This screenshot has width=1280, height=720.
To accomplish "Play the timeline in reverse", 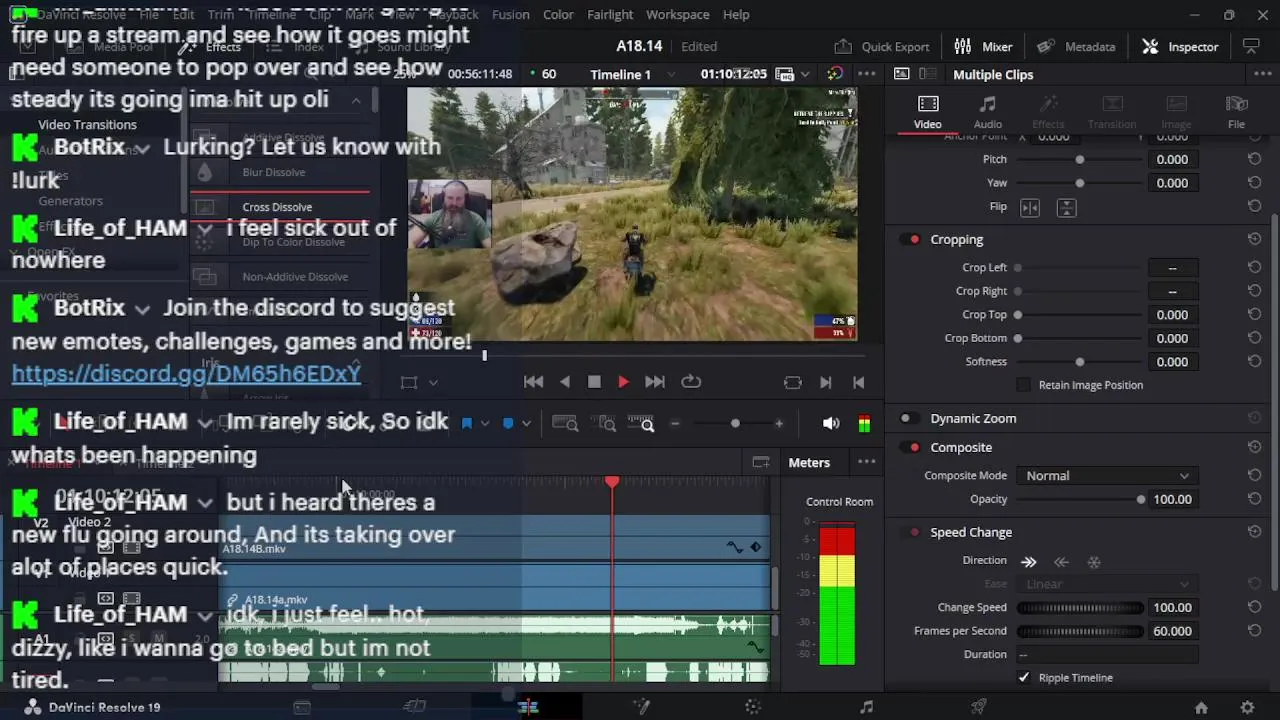I will pos(565,382).
